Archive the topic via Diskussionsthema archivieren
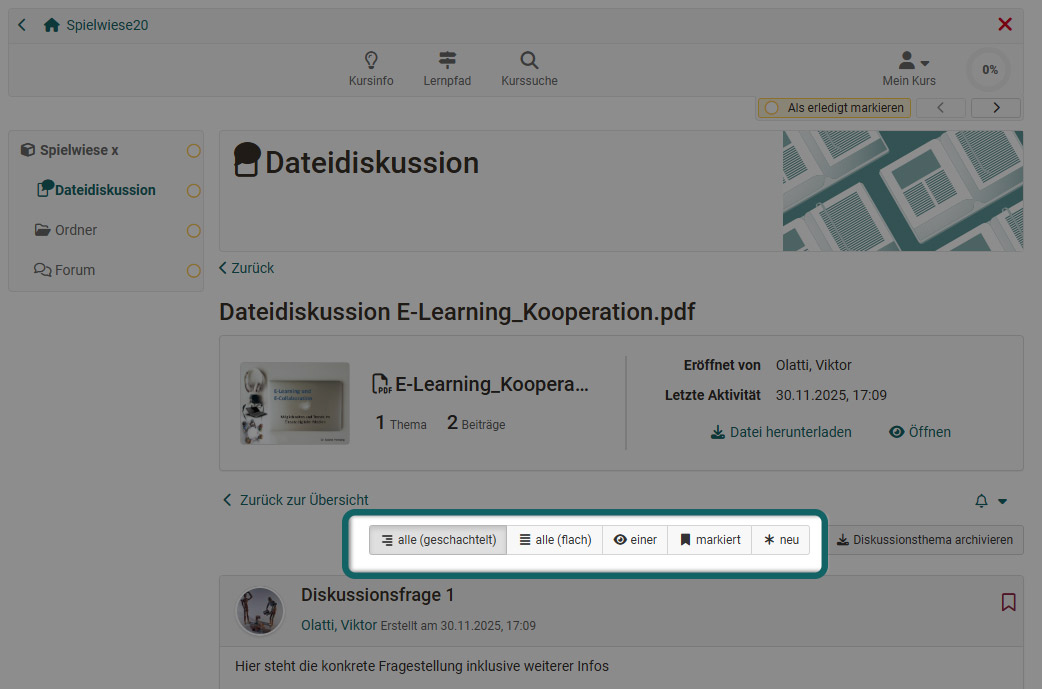The width and height of the screenshot is (1042, 689). coord(925,539)
